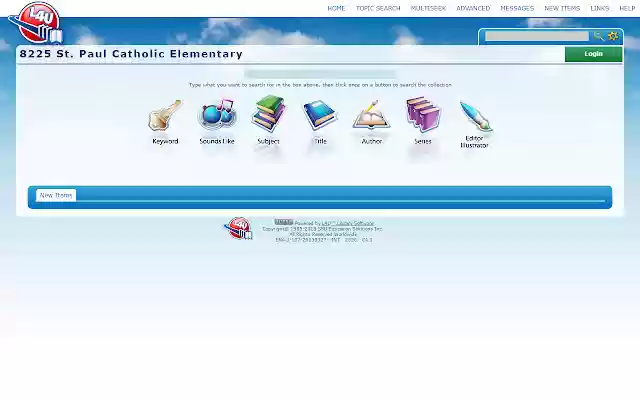640x400 pixels.
Task: Click NEW ITEMS in the top menu
Action: (x=562, y=8)
